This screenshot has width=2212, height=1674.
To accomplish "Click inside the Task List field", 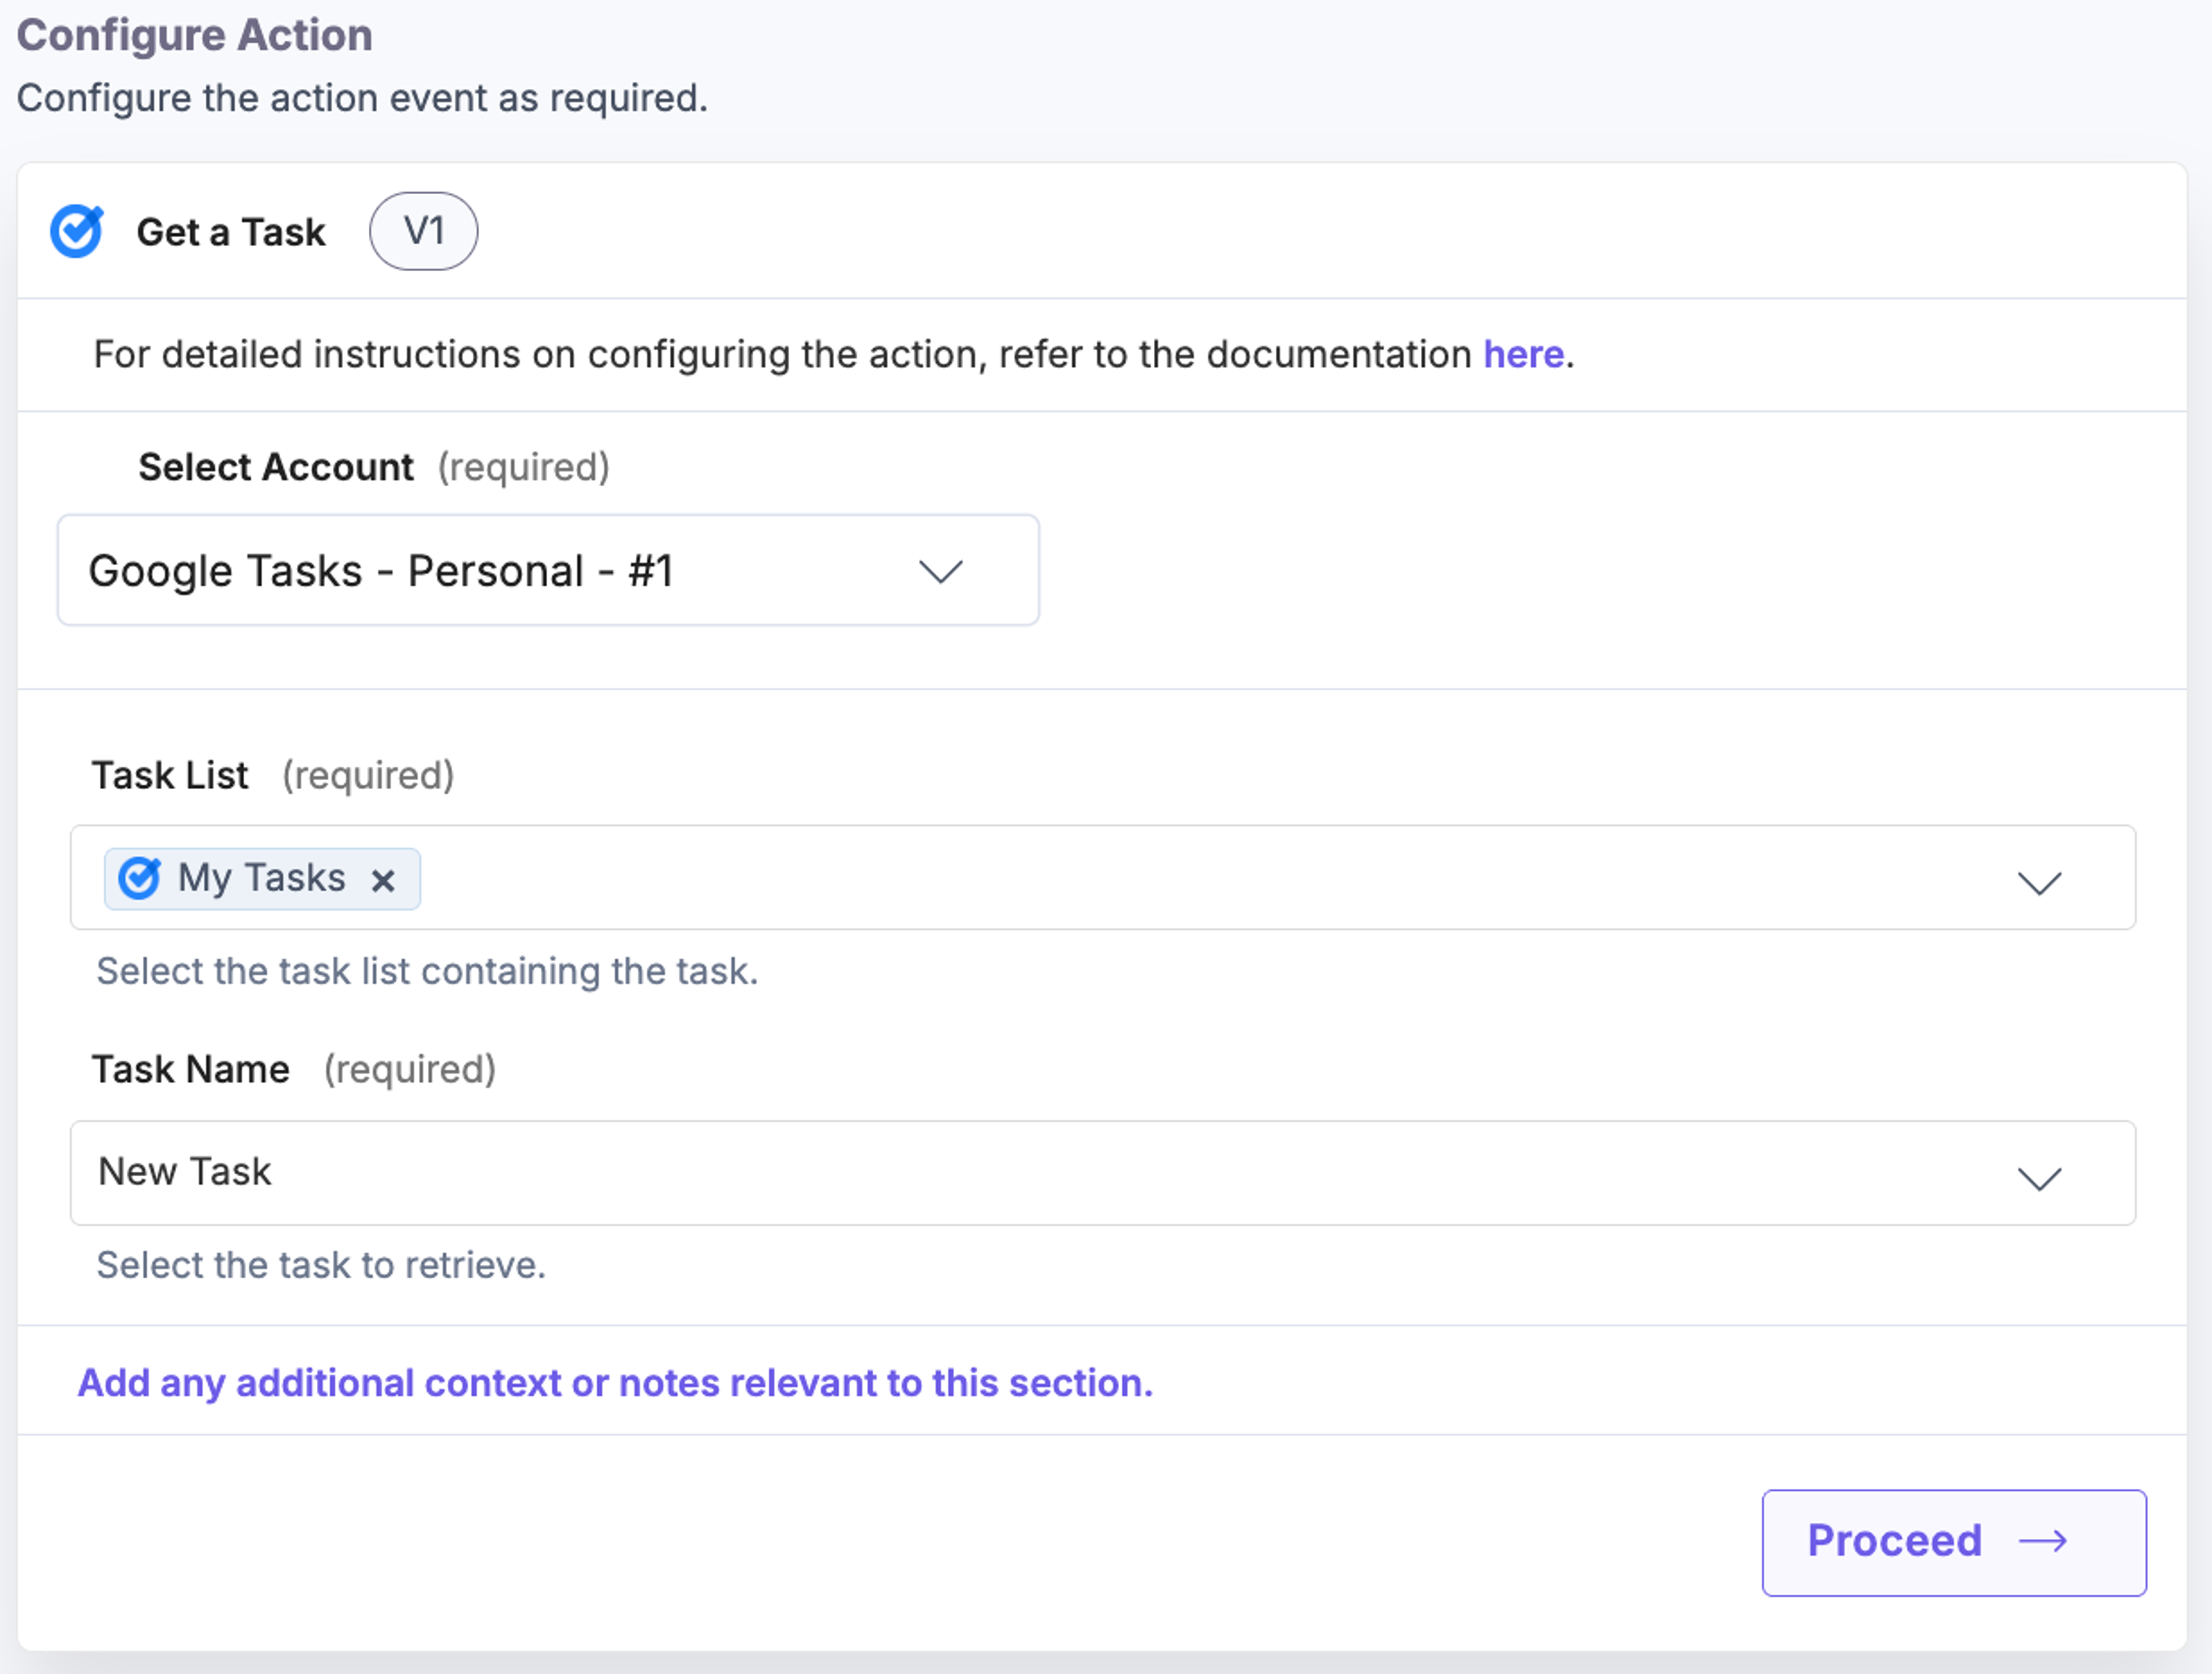I will coord(1102,877).
